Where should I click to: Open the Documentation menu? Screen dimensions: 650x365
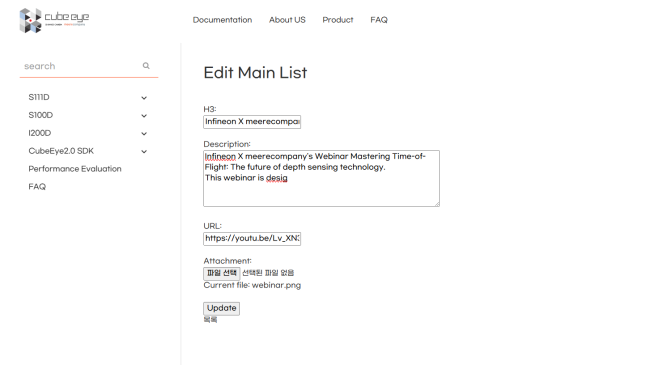(222, 20)
